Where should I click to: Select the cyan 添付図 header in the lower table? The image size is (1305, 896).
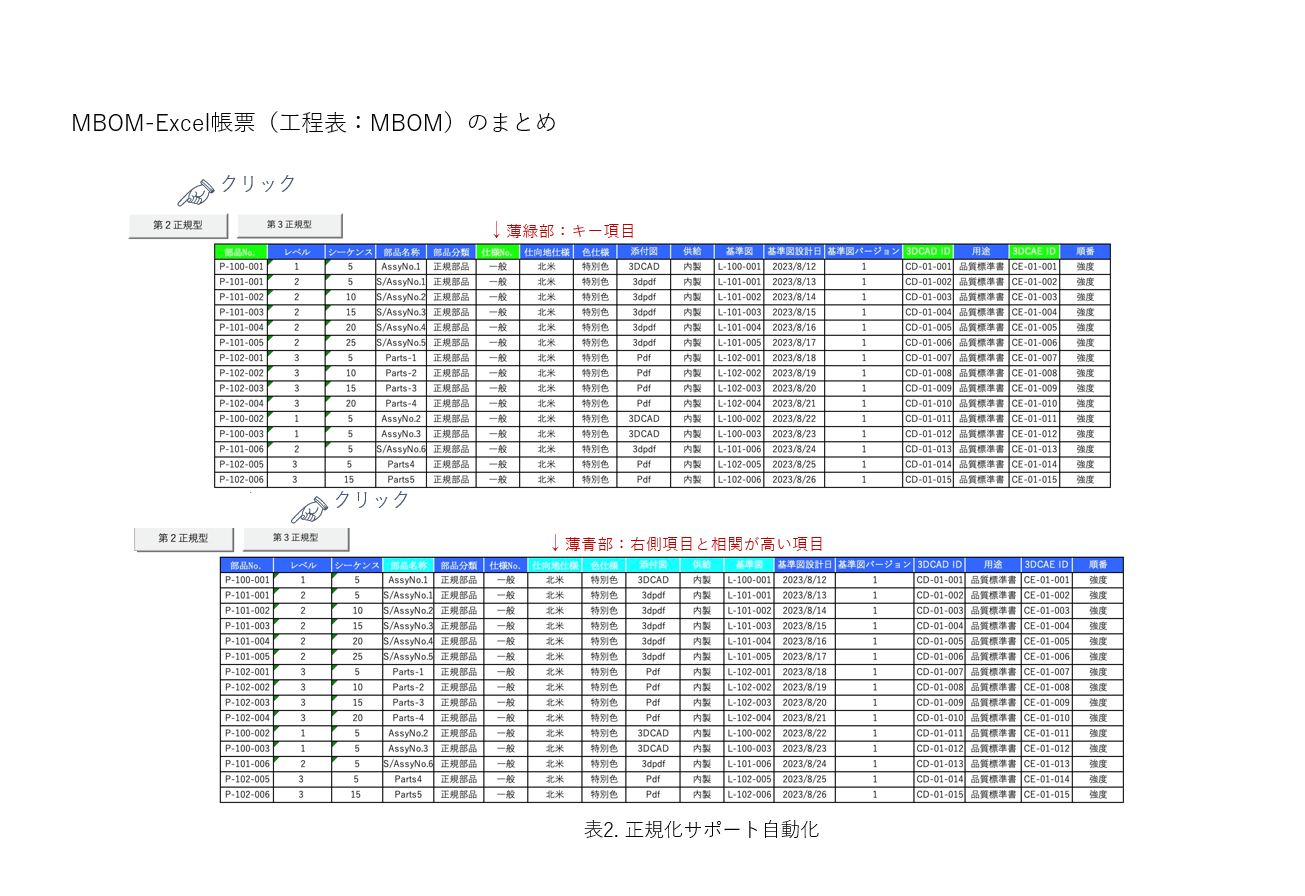[x=653, y=565]
